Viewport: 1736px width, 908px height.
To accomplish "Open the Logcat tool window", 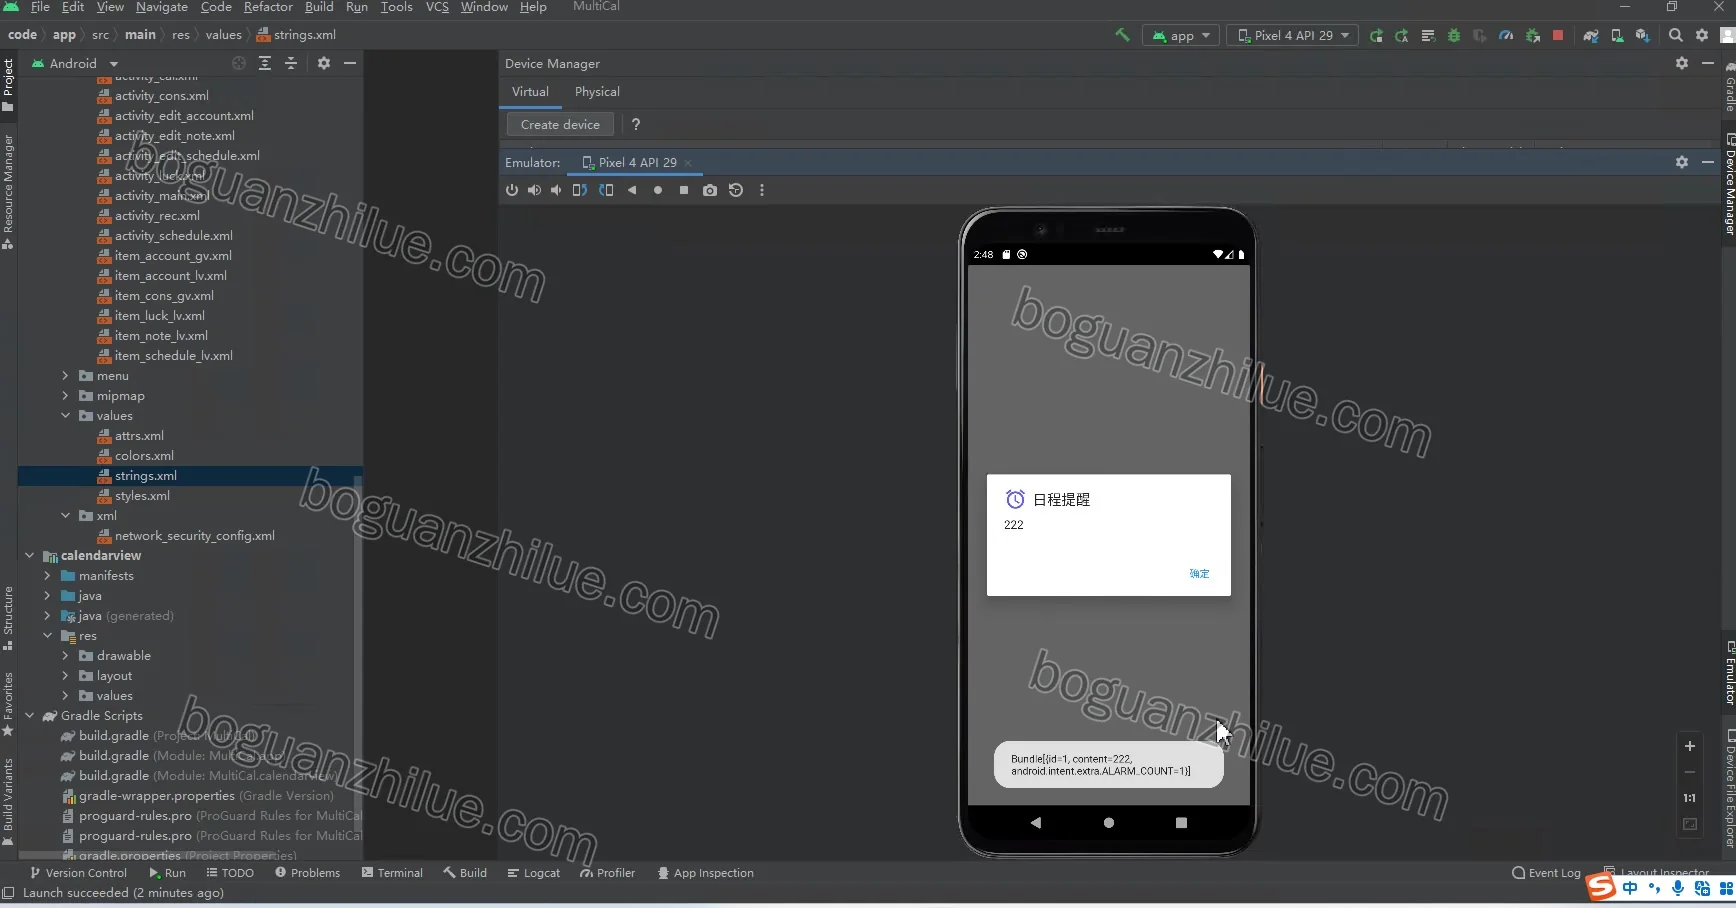I will click(534, 873).
